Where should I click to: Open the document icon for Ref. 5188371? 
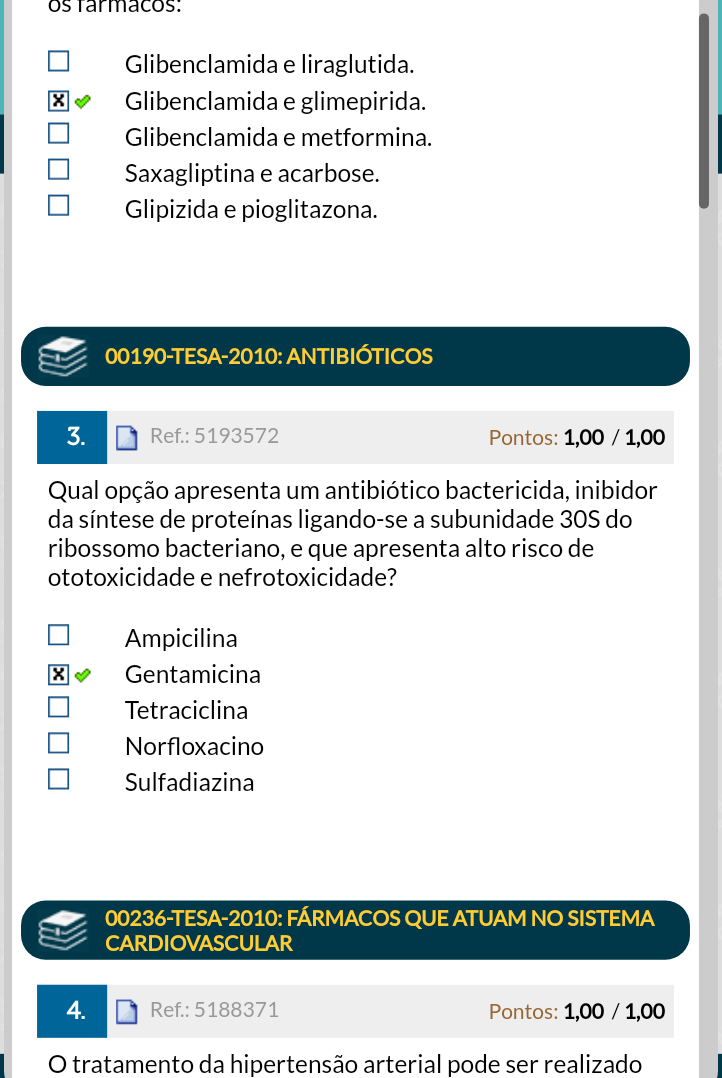coord(126,1011)
